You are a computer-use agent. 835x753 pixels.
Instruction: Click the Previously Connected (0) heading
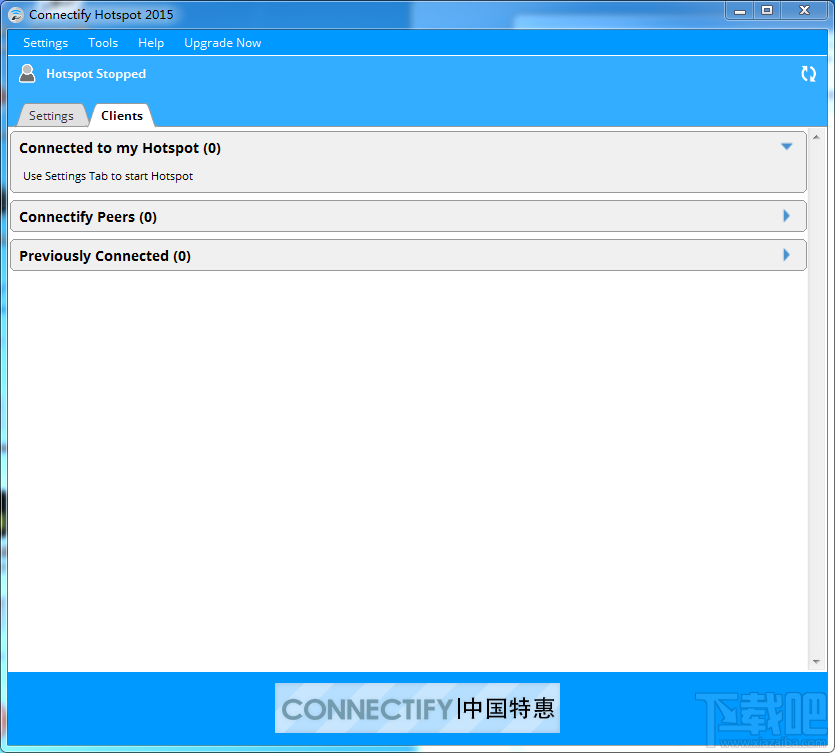[105, 256]
